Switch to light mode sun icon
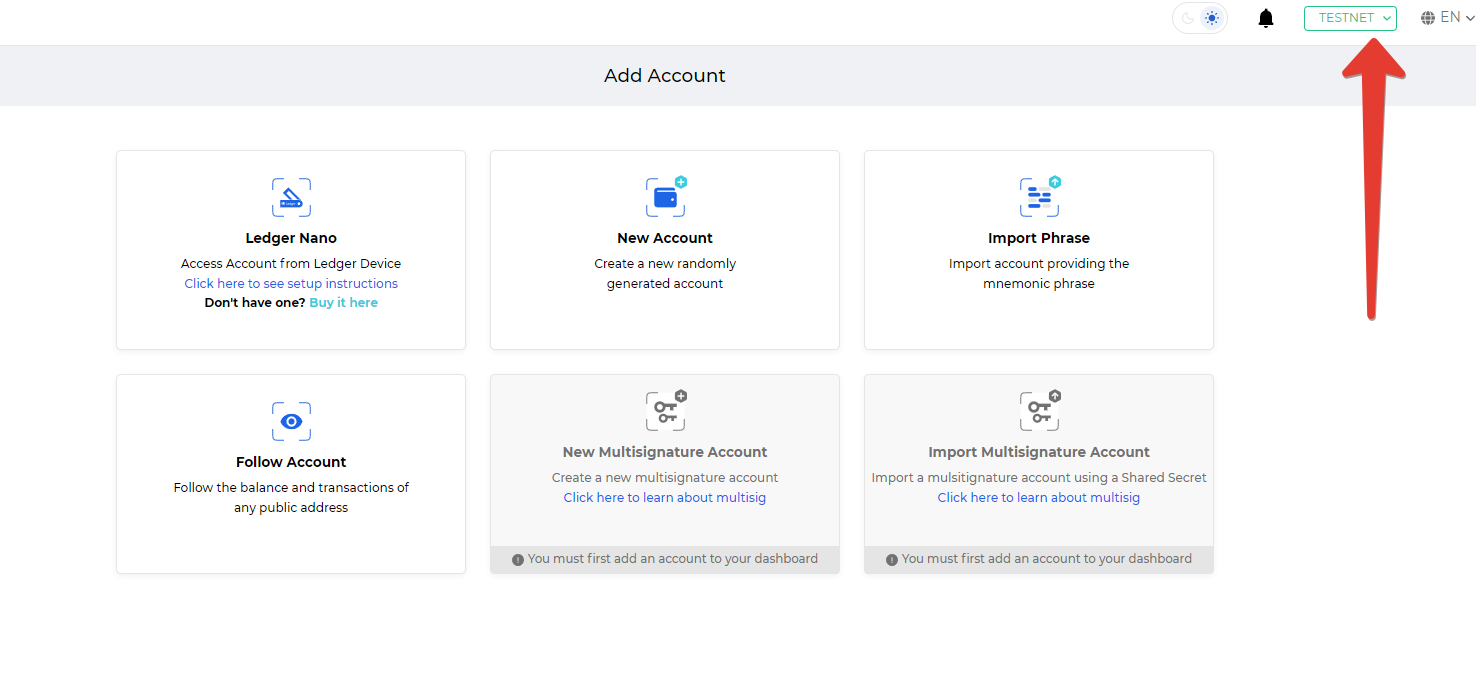 pyautogui.click(x=1212, y=18)
